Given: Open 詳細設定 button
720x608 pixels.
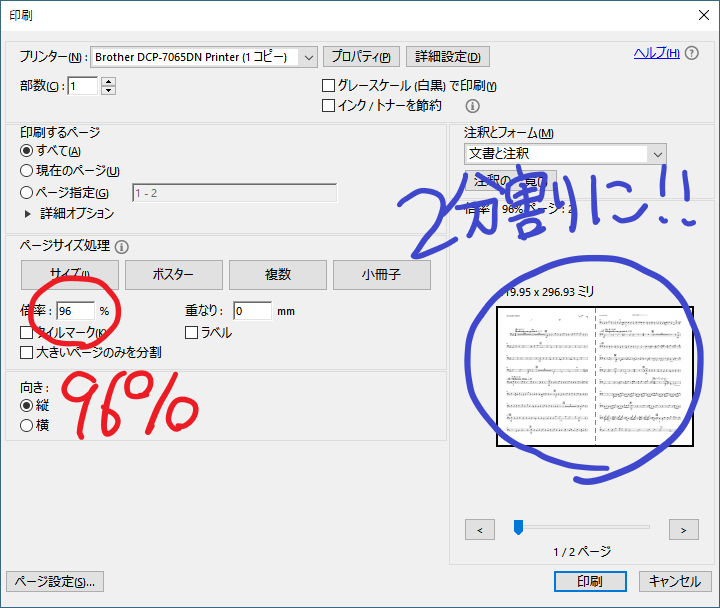Looking at the screenshot, I should (x=448, y=56).
